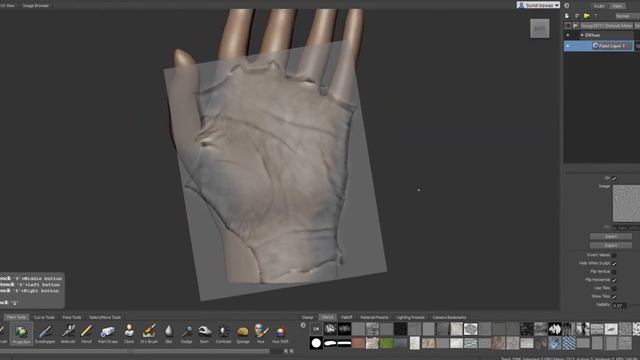Switch to the Paint Tools tab
Viewport: 640px width, 360px height.
pos(16,317)
